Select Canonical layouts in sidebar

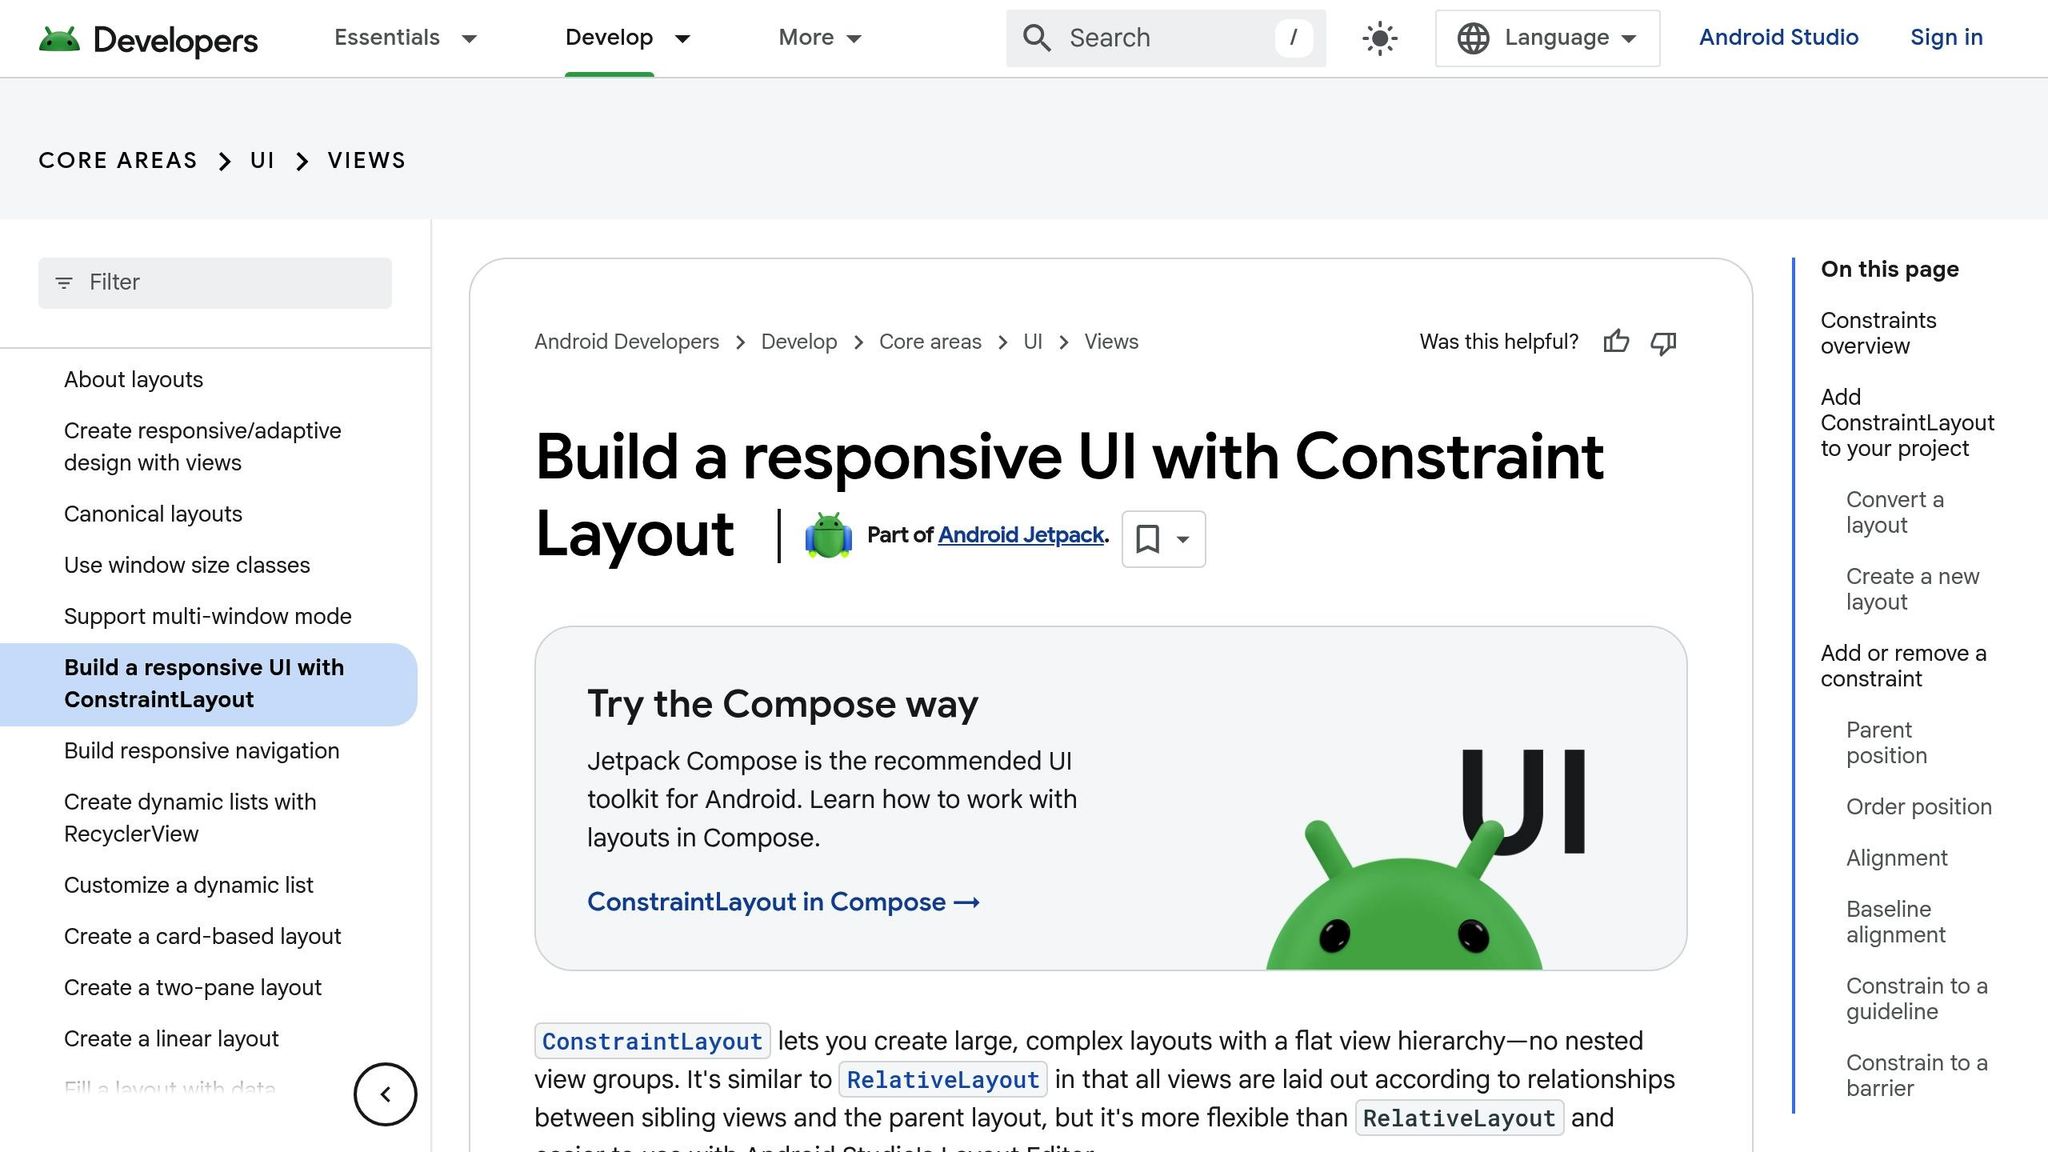pyautogui.click(x=152, y=514)
